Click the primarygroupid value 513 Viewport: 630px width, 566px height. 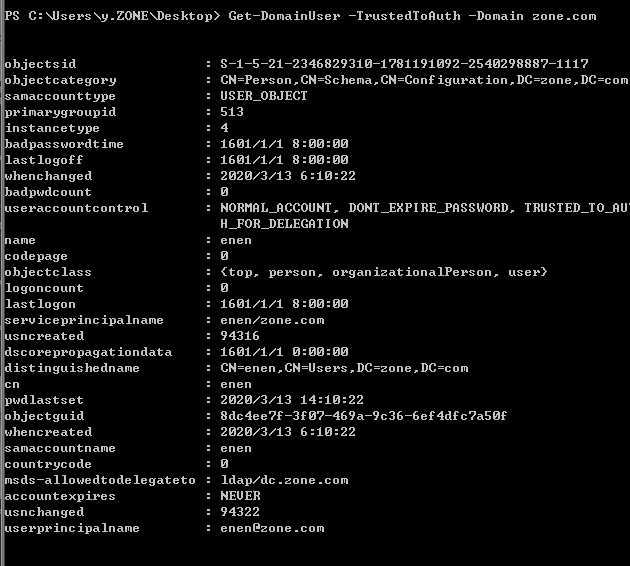pyautogui.click(x=232, y=112)
